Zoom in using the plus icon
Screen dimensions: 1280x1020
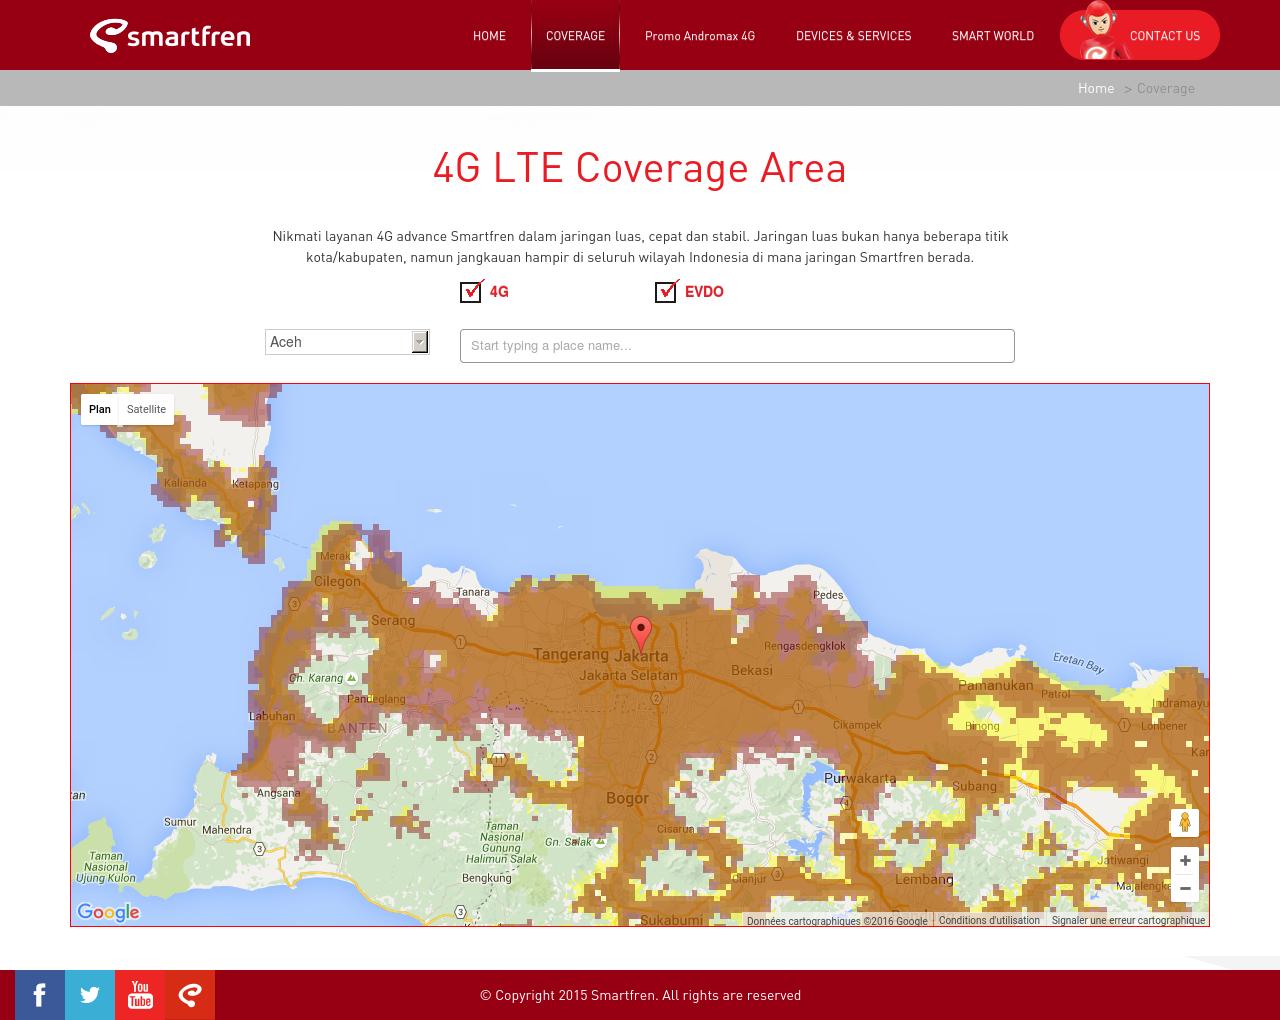click(x=1185, y=860)
